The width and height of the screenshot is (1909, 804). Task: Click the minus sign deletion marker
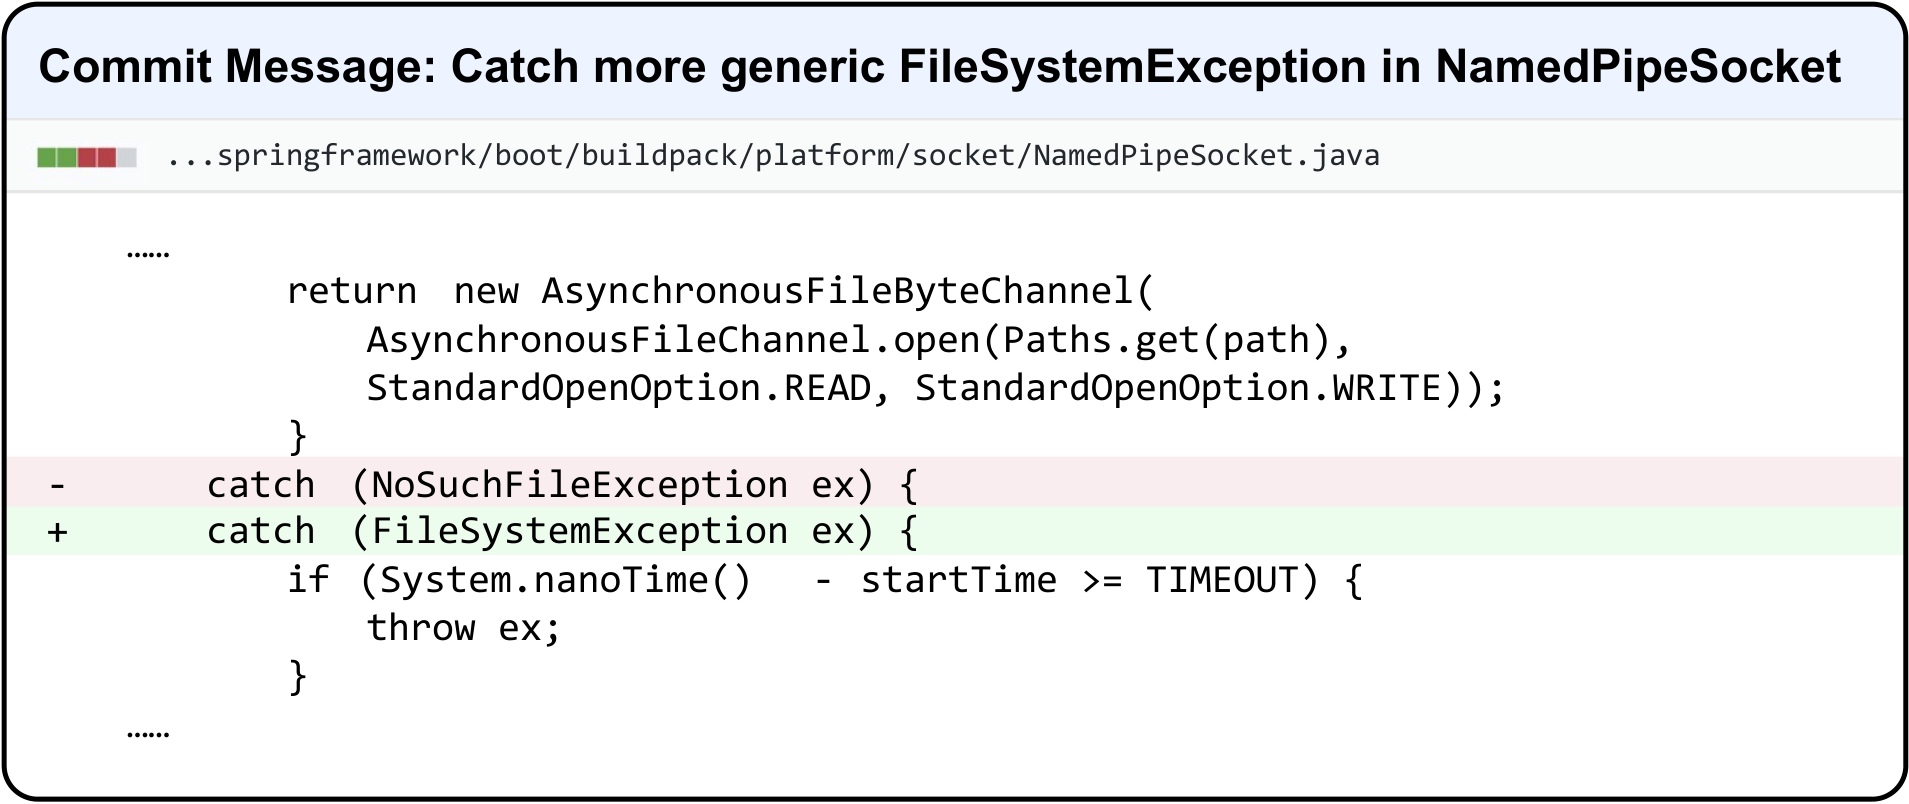coord(58,486)
